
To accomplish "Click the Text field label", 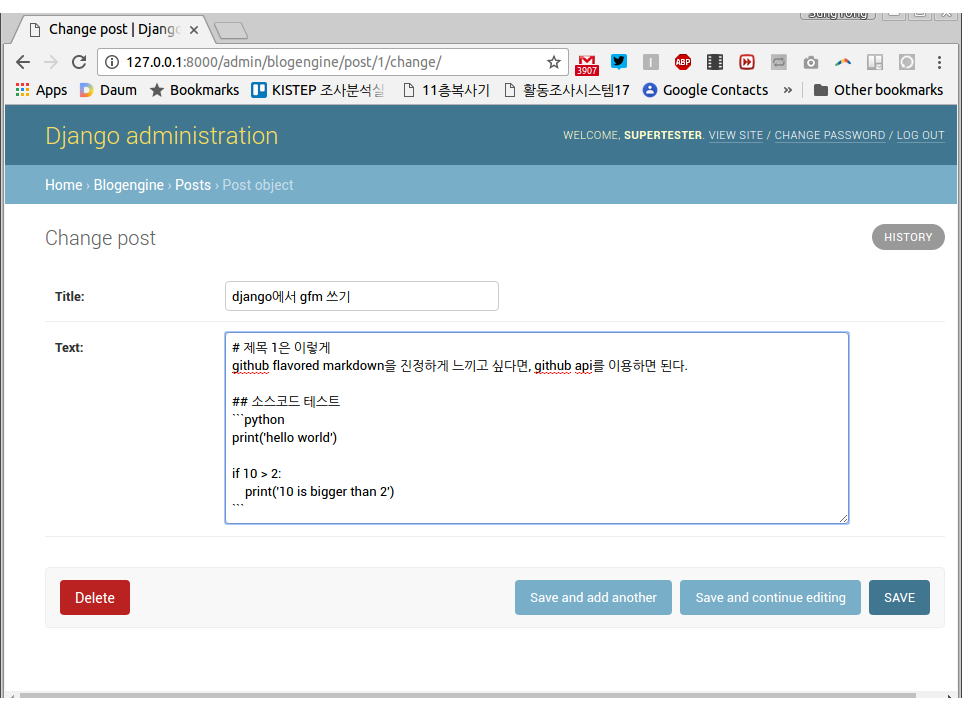I will pyautogui.click(x=69, y=347).
